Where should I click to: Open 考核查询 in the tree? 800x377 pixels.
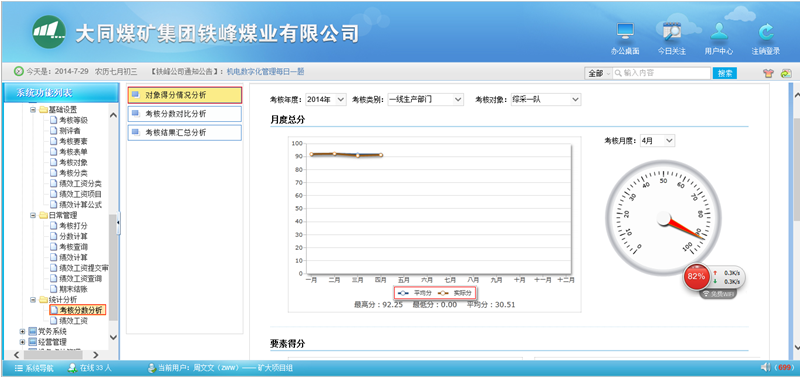point(73,247)
